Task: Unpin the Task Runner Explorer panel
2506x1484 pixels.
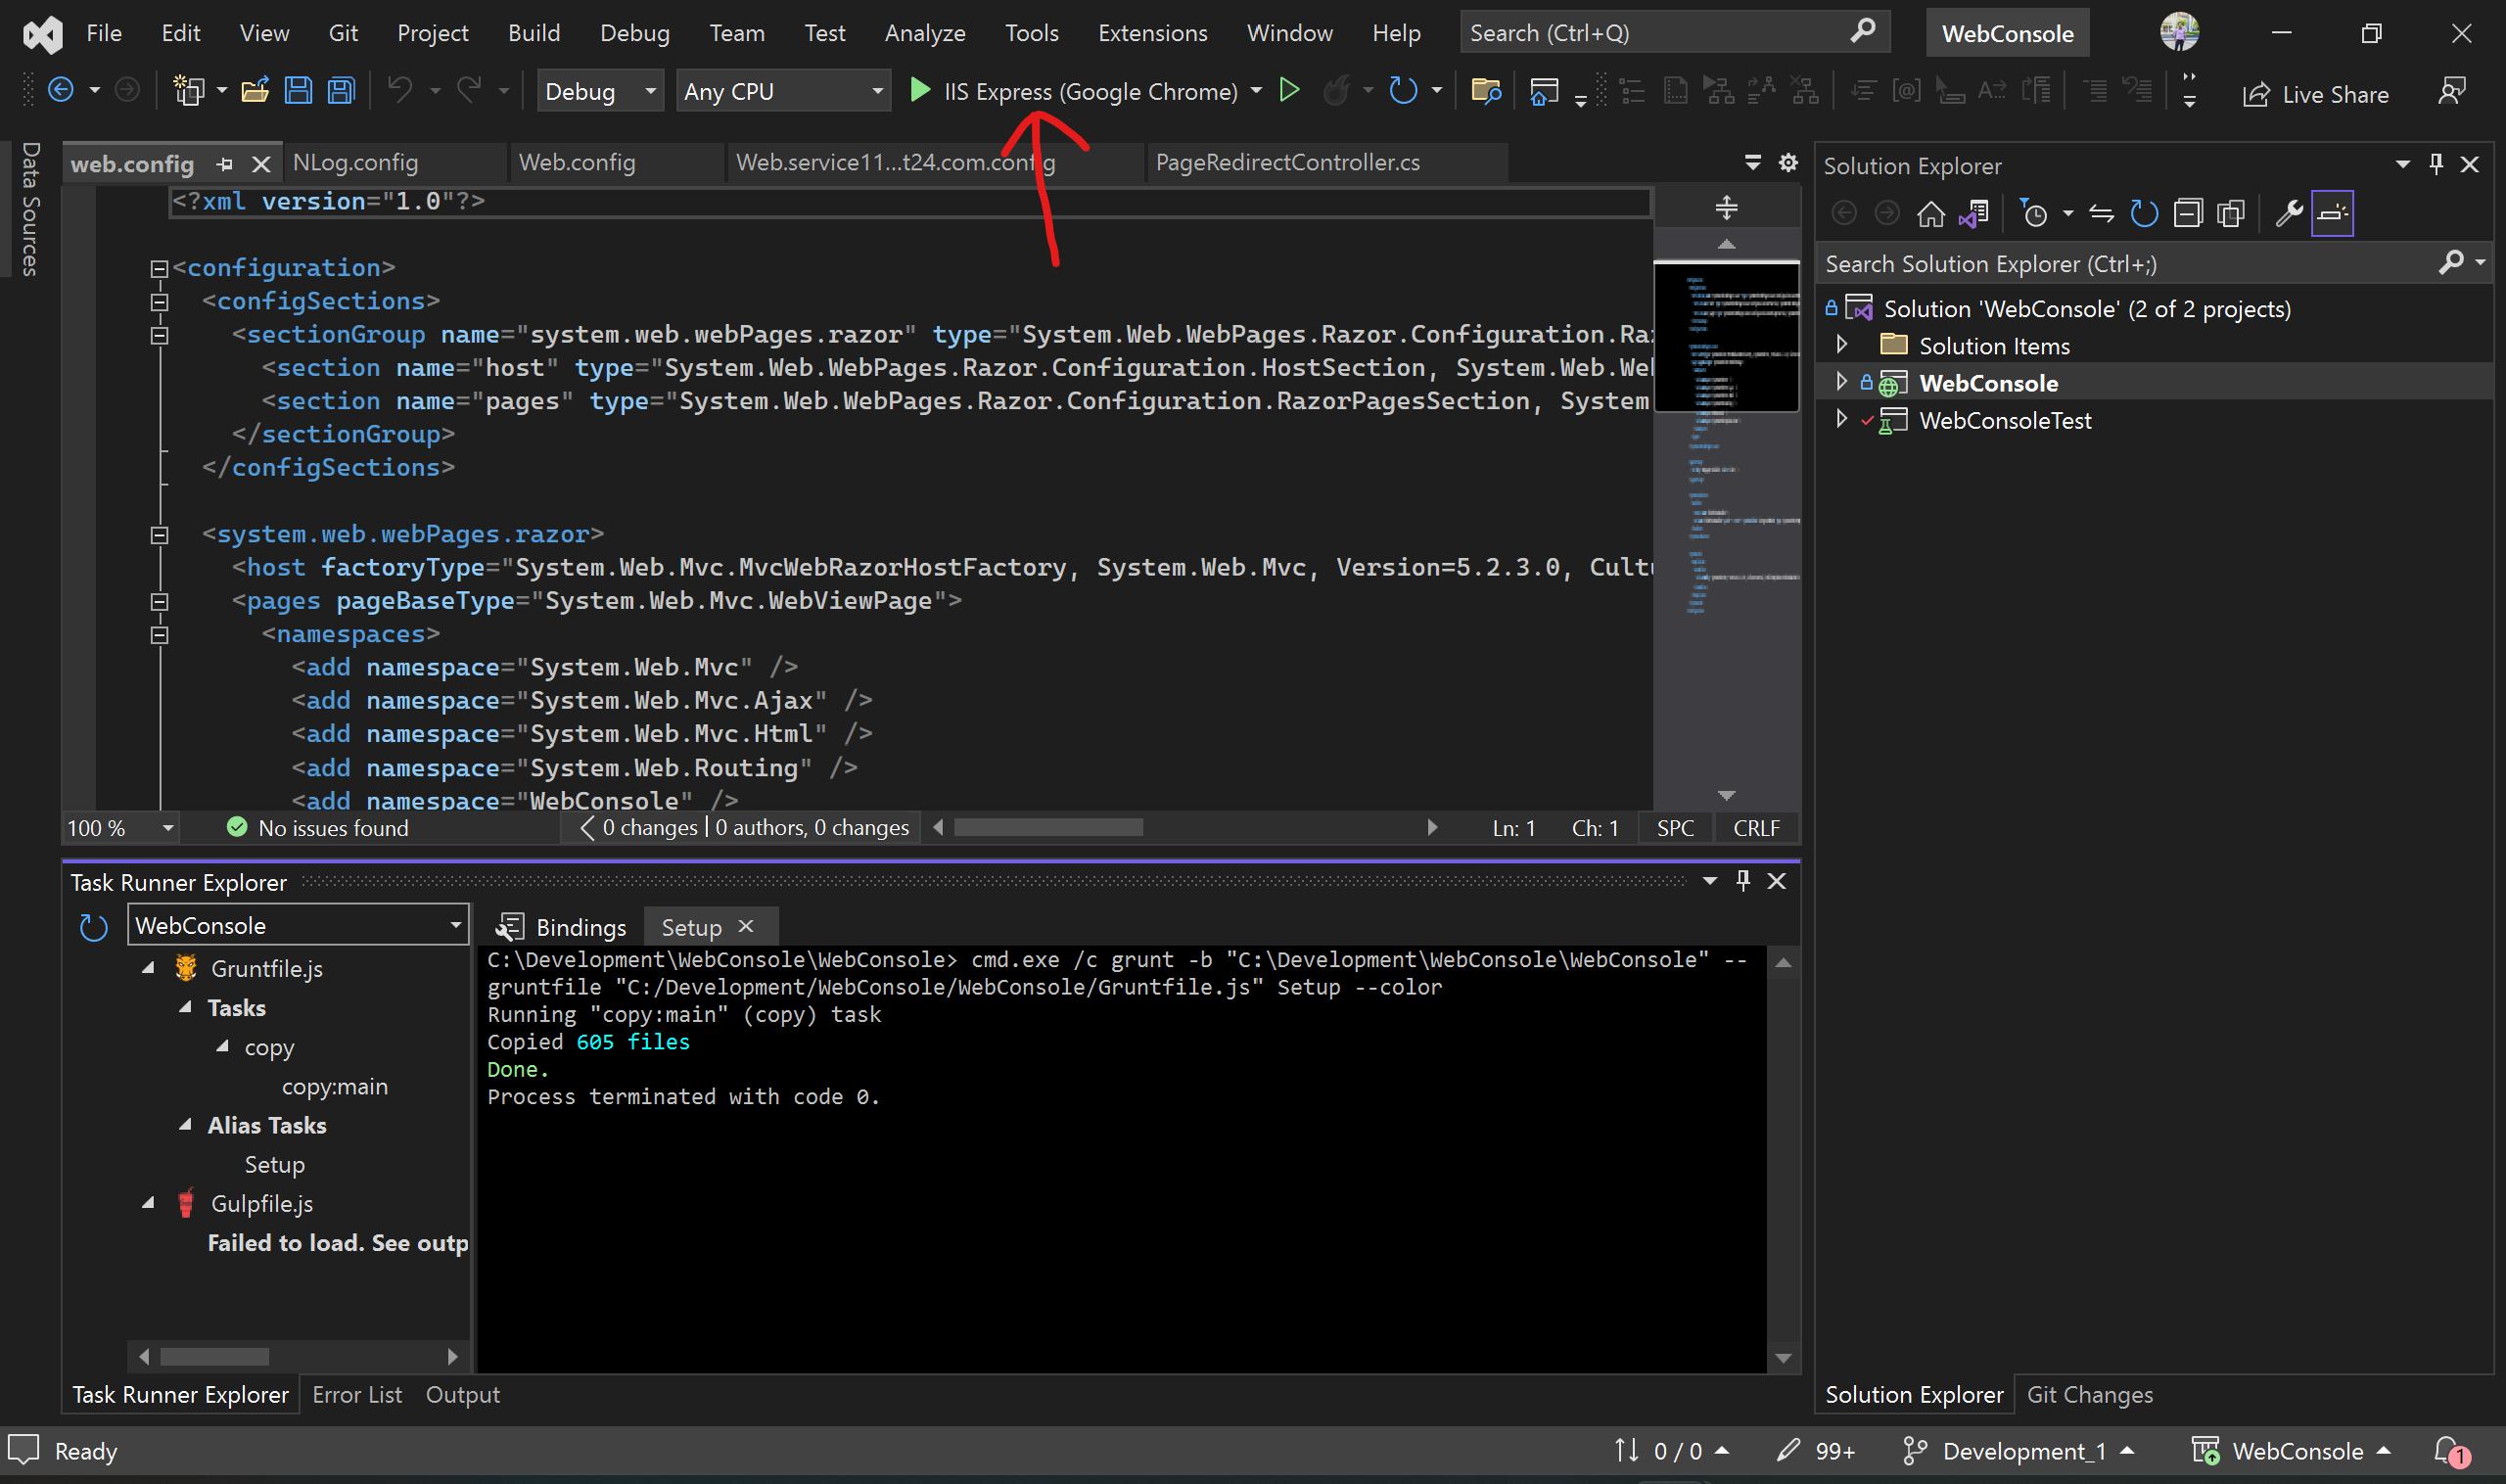Action: click(1743, 881)
